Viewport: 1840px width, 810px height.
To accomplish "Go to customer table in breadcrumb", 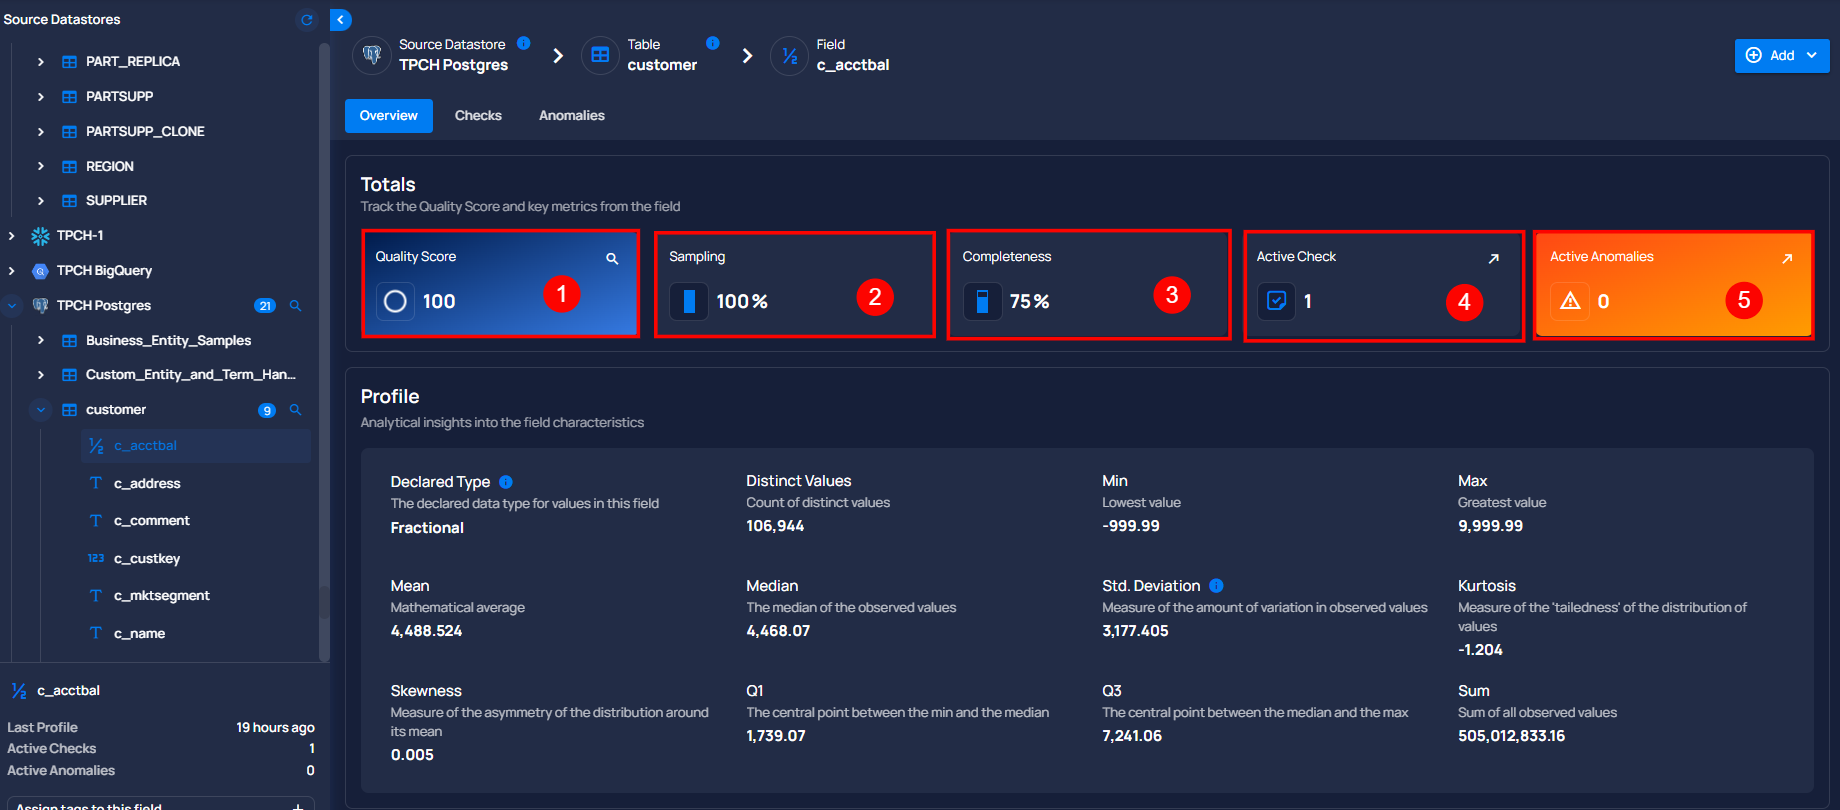I will click(x=662, y=65).
